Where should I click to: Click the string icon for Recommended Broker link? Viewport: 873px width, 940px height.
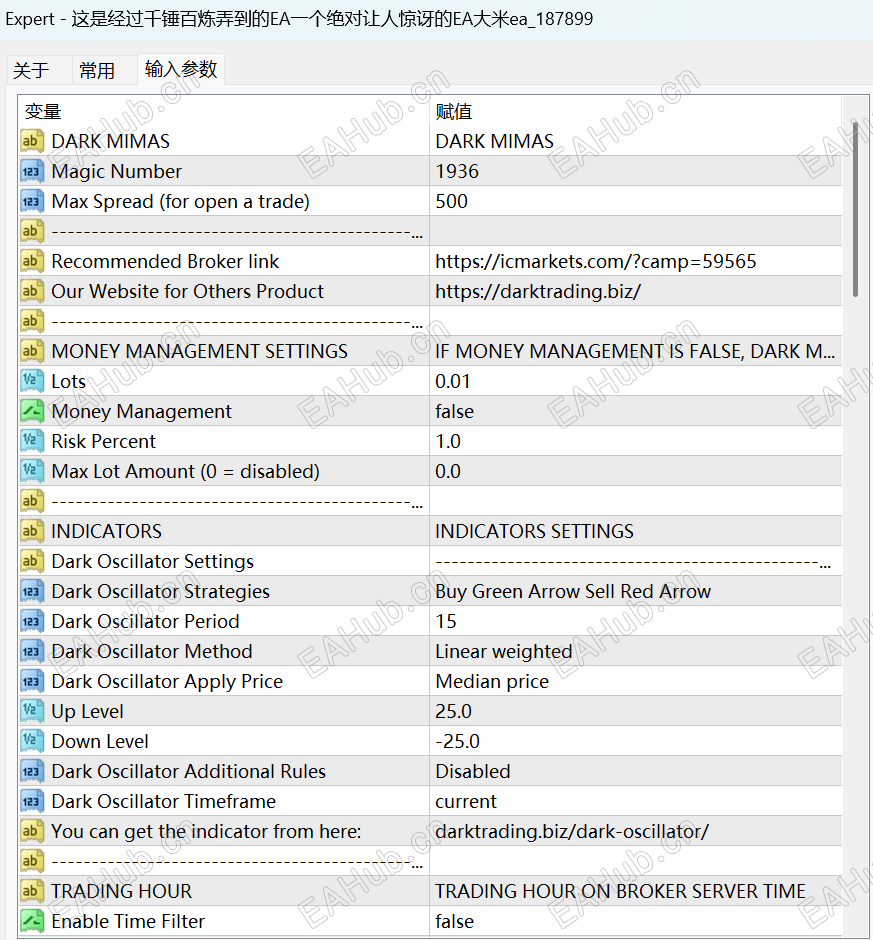coord(32,261)
